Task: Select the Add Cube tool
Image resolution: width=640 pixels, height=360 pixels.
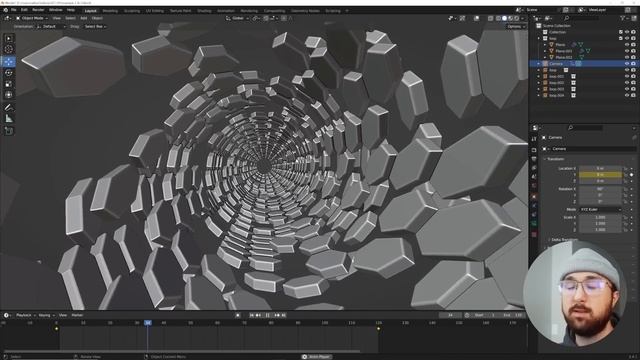Action: pyautogui.click(x=9, y=131)
